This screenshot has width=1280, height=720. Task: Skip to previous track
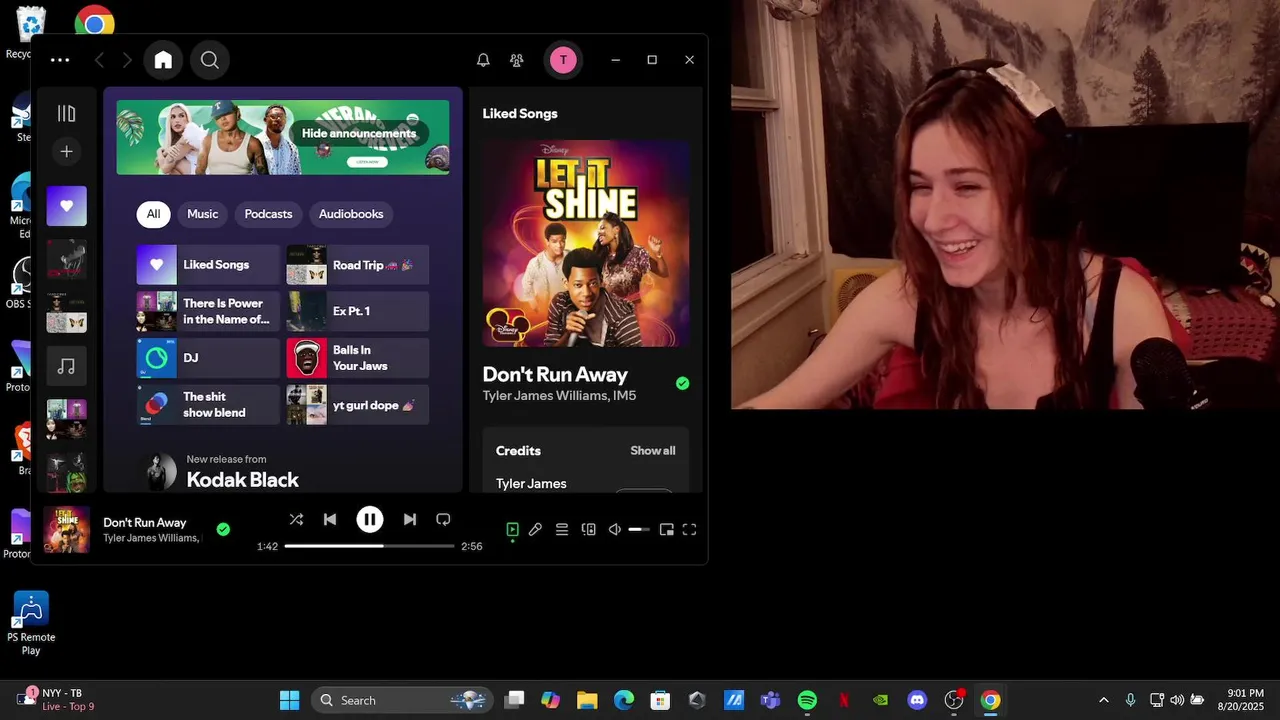tap(330, 519)
